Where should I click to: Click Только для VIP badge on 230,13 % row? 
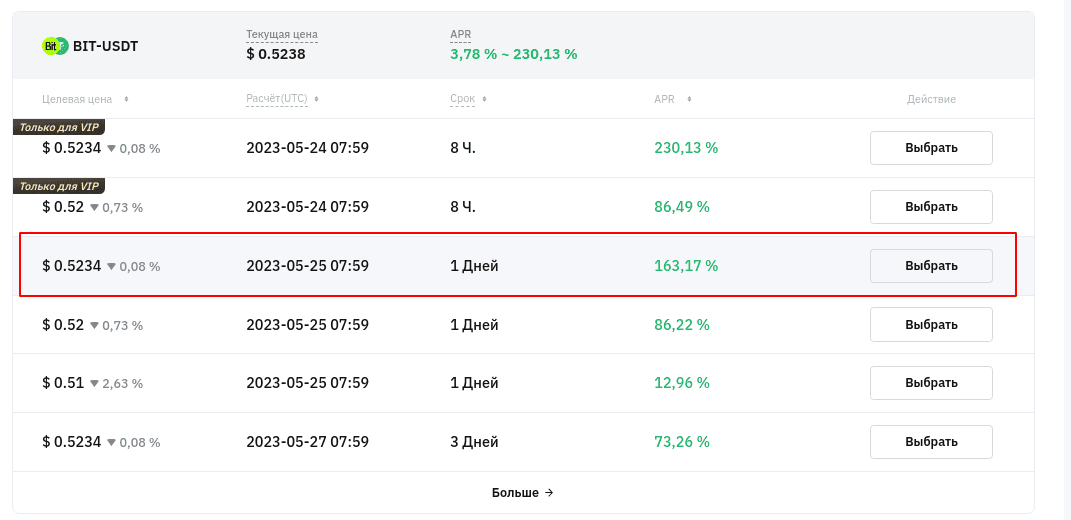59,126
